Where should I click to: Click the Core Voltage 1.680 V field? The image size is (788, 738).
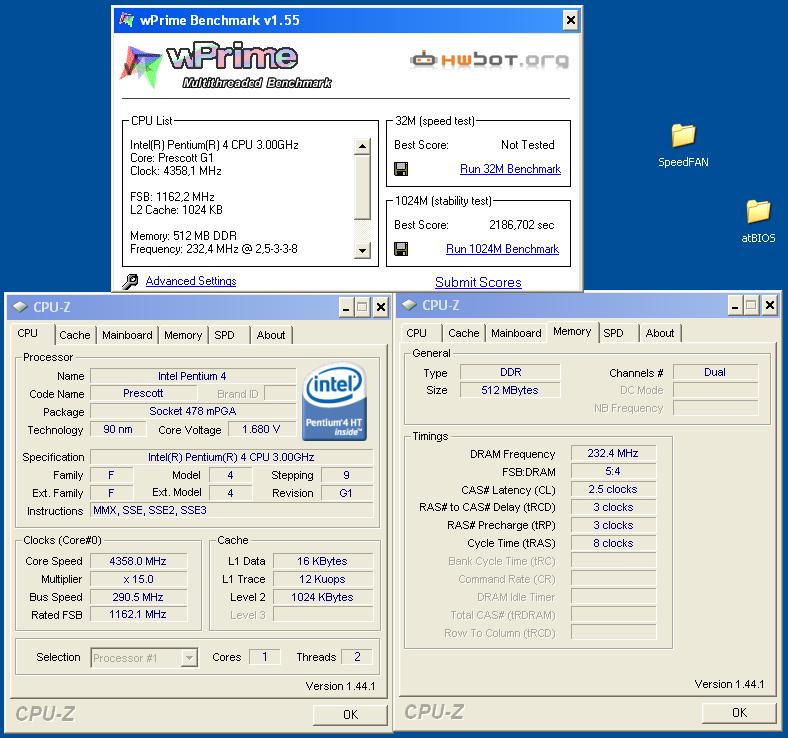(261, 430)
